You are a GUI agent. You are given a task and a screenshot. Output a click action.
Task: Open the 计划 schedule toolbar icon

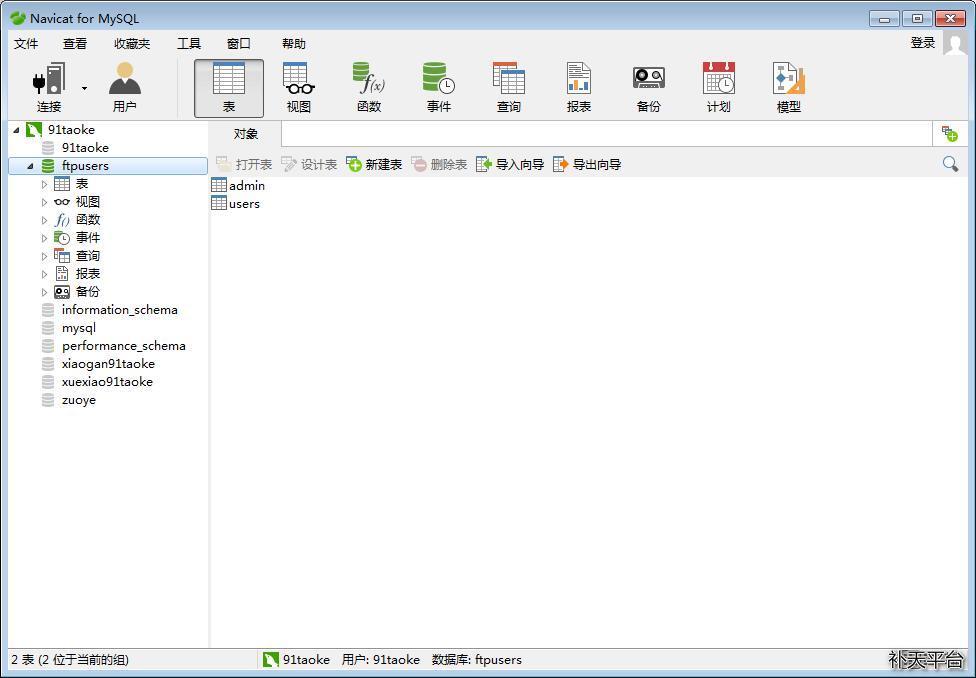click(719, 88)
